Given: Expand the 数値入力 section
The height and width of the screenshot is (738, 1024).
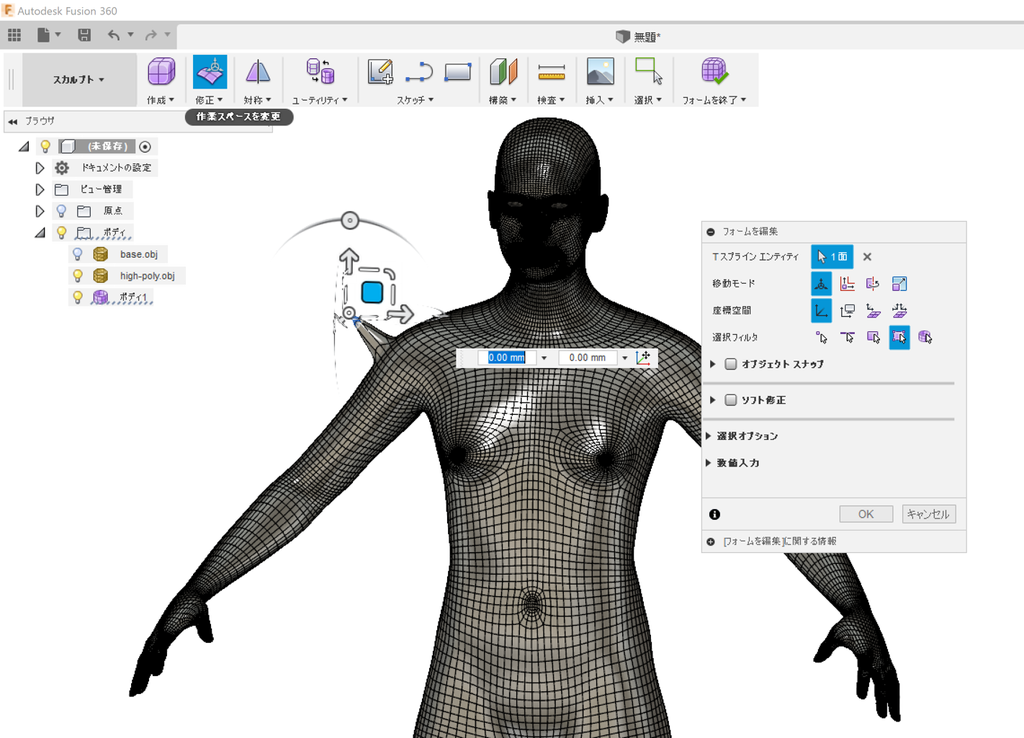Looking at the screenshot, I should click(709, 462).
